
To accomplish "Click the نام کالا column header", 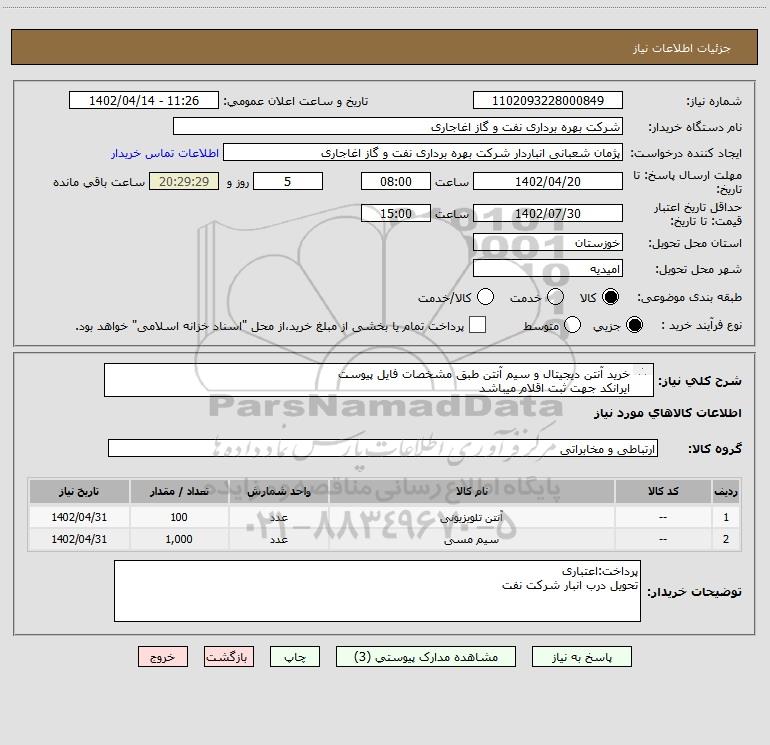I will coord(471,491).
